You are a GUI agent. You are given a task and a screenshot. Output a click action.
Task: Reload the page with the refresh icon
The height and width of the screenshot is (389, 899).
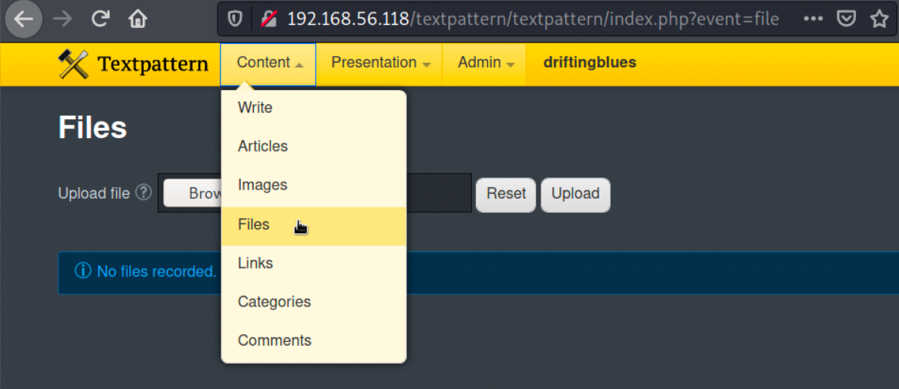[x=100, y=20]
